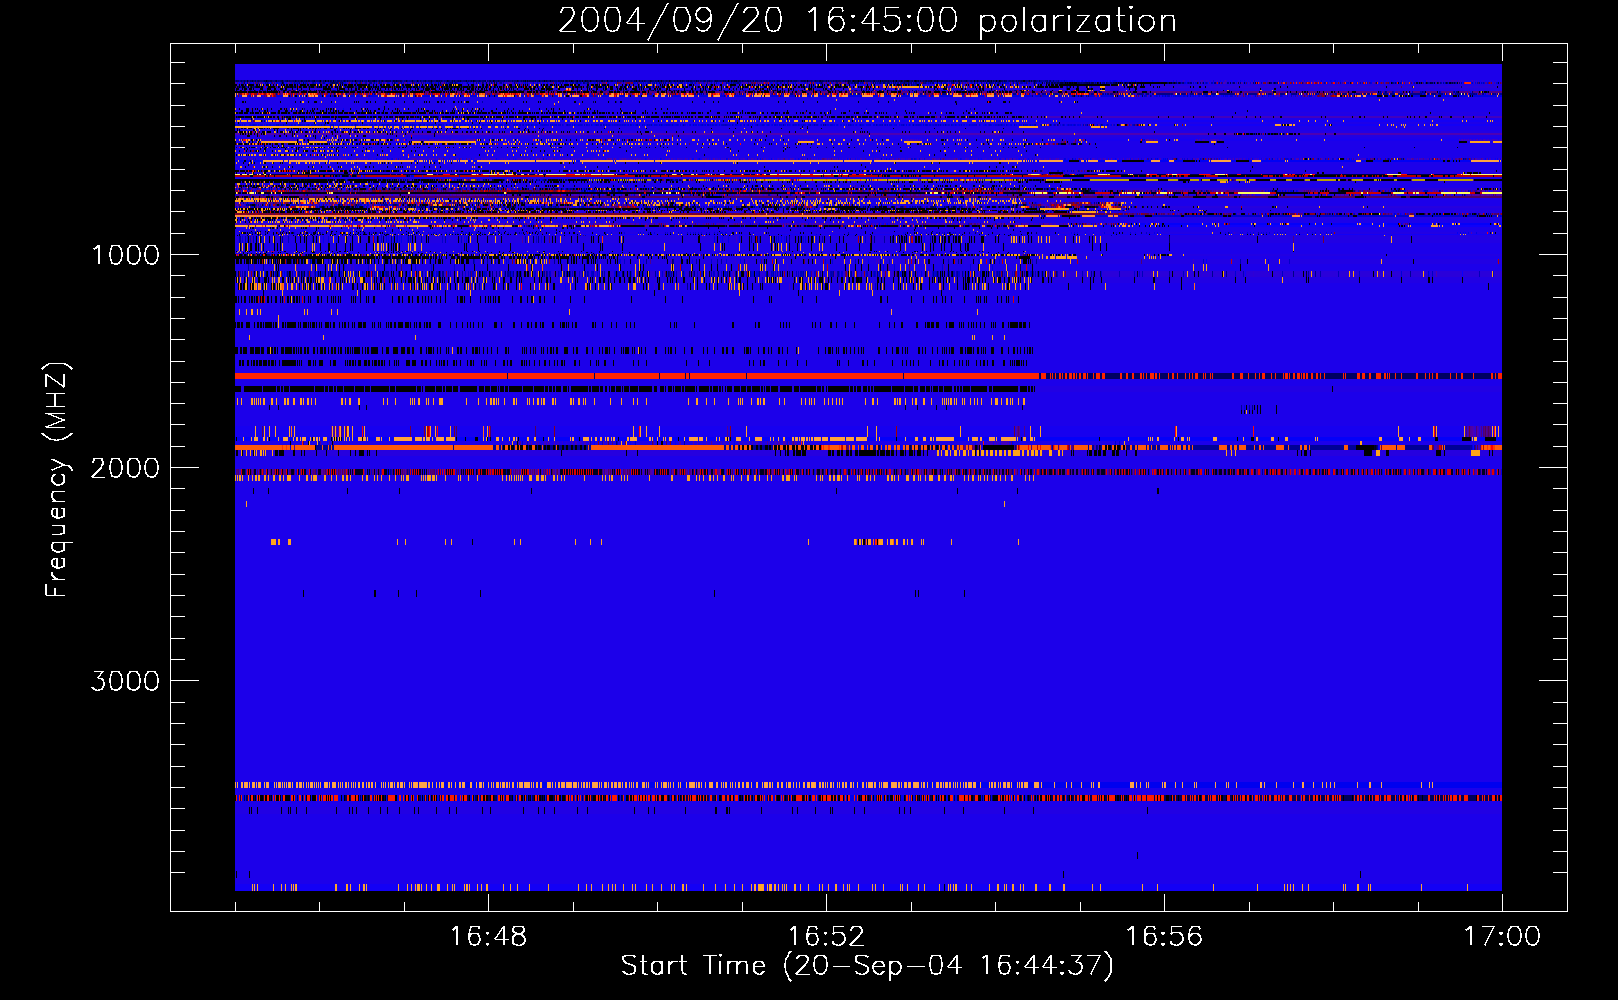
Task: Click the "3000" frequency tick label
Action: tap(125, 681)
